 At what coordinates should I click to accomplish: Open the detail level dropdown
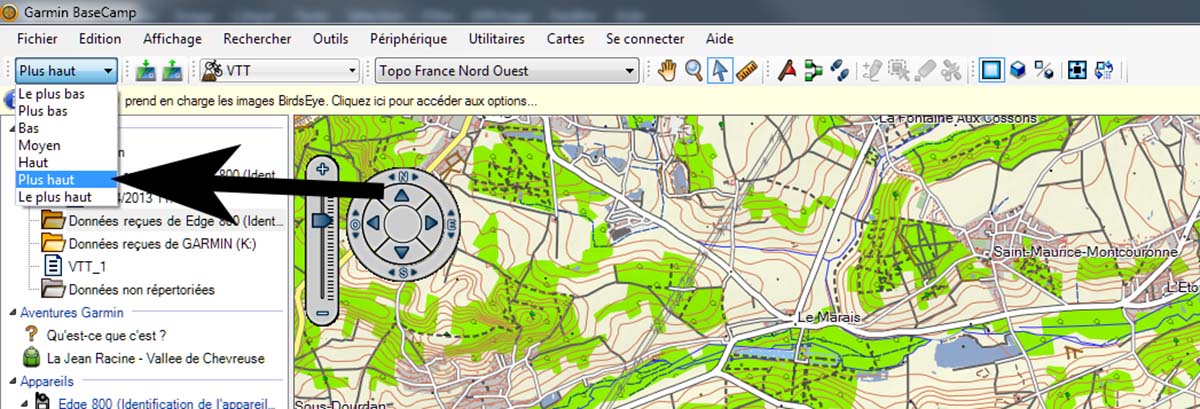pyautogui.click(x=67, y=71)
